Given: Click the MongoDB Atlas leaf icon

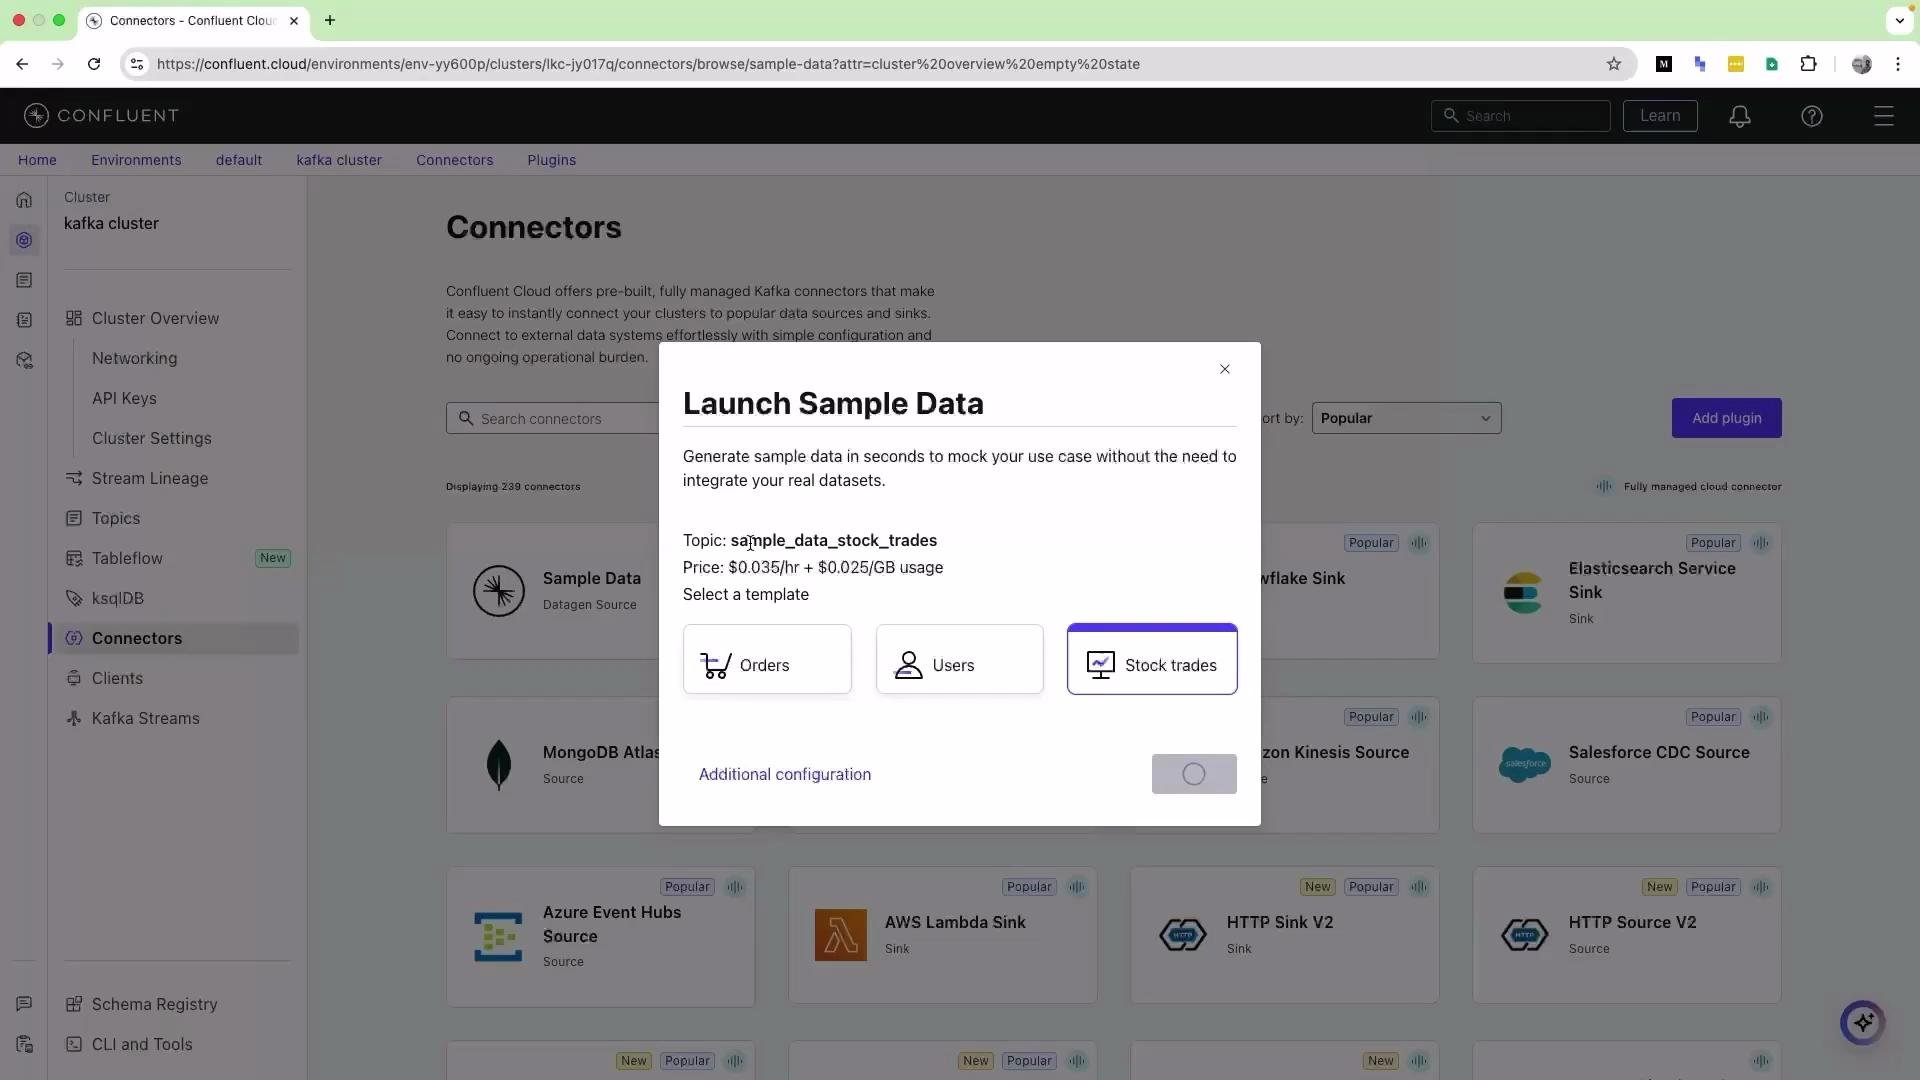Looking at the screenshot, I should pos(498,765).
